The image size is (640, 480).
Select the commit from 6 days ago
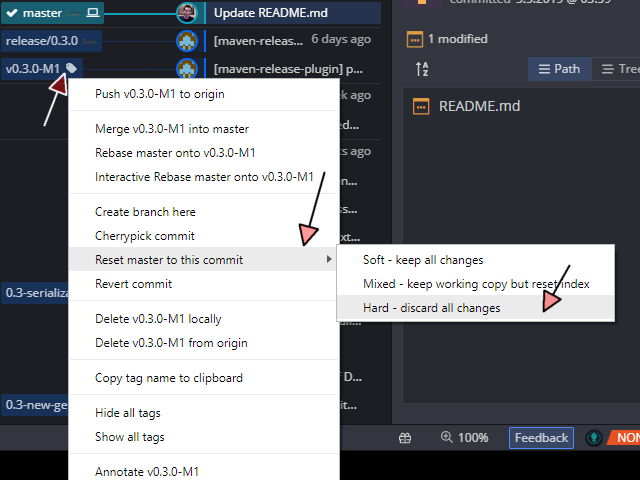293,40
